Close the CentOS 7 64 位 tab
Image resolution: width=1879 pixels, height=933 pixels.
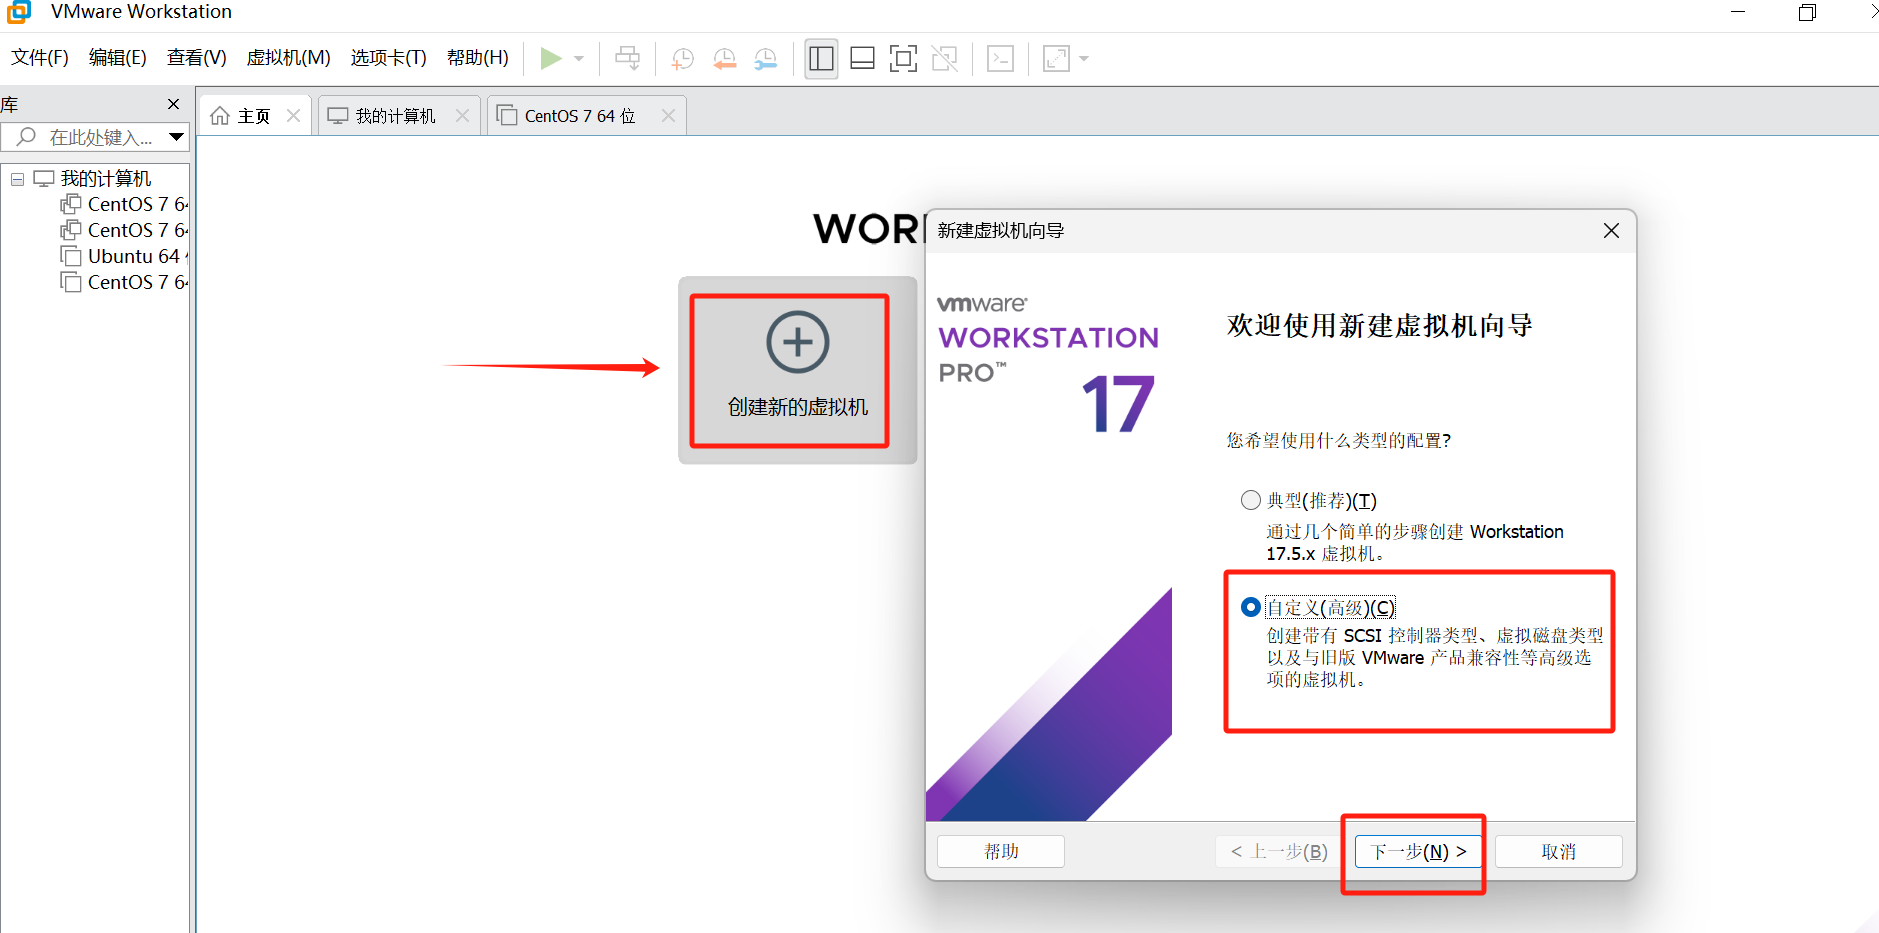coord(669,116)
